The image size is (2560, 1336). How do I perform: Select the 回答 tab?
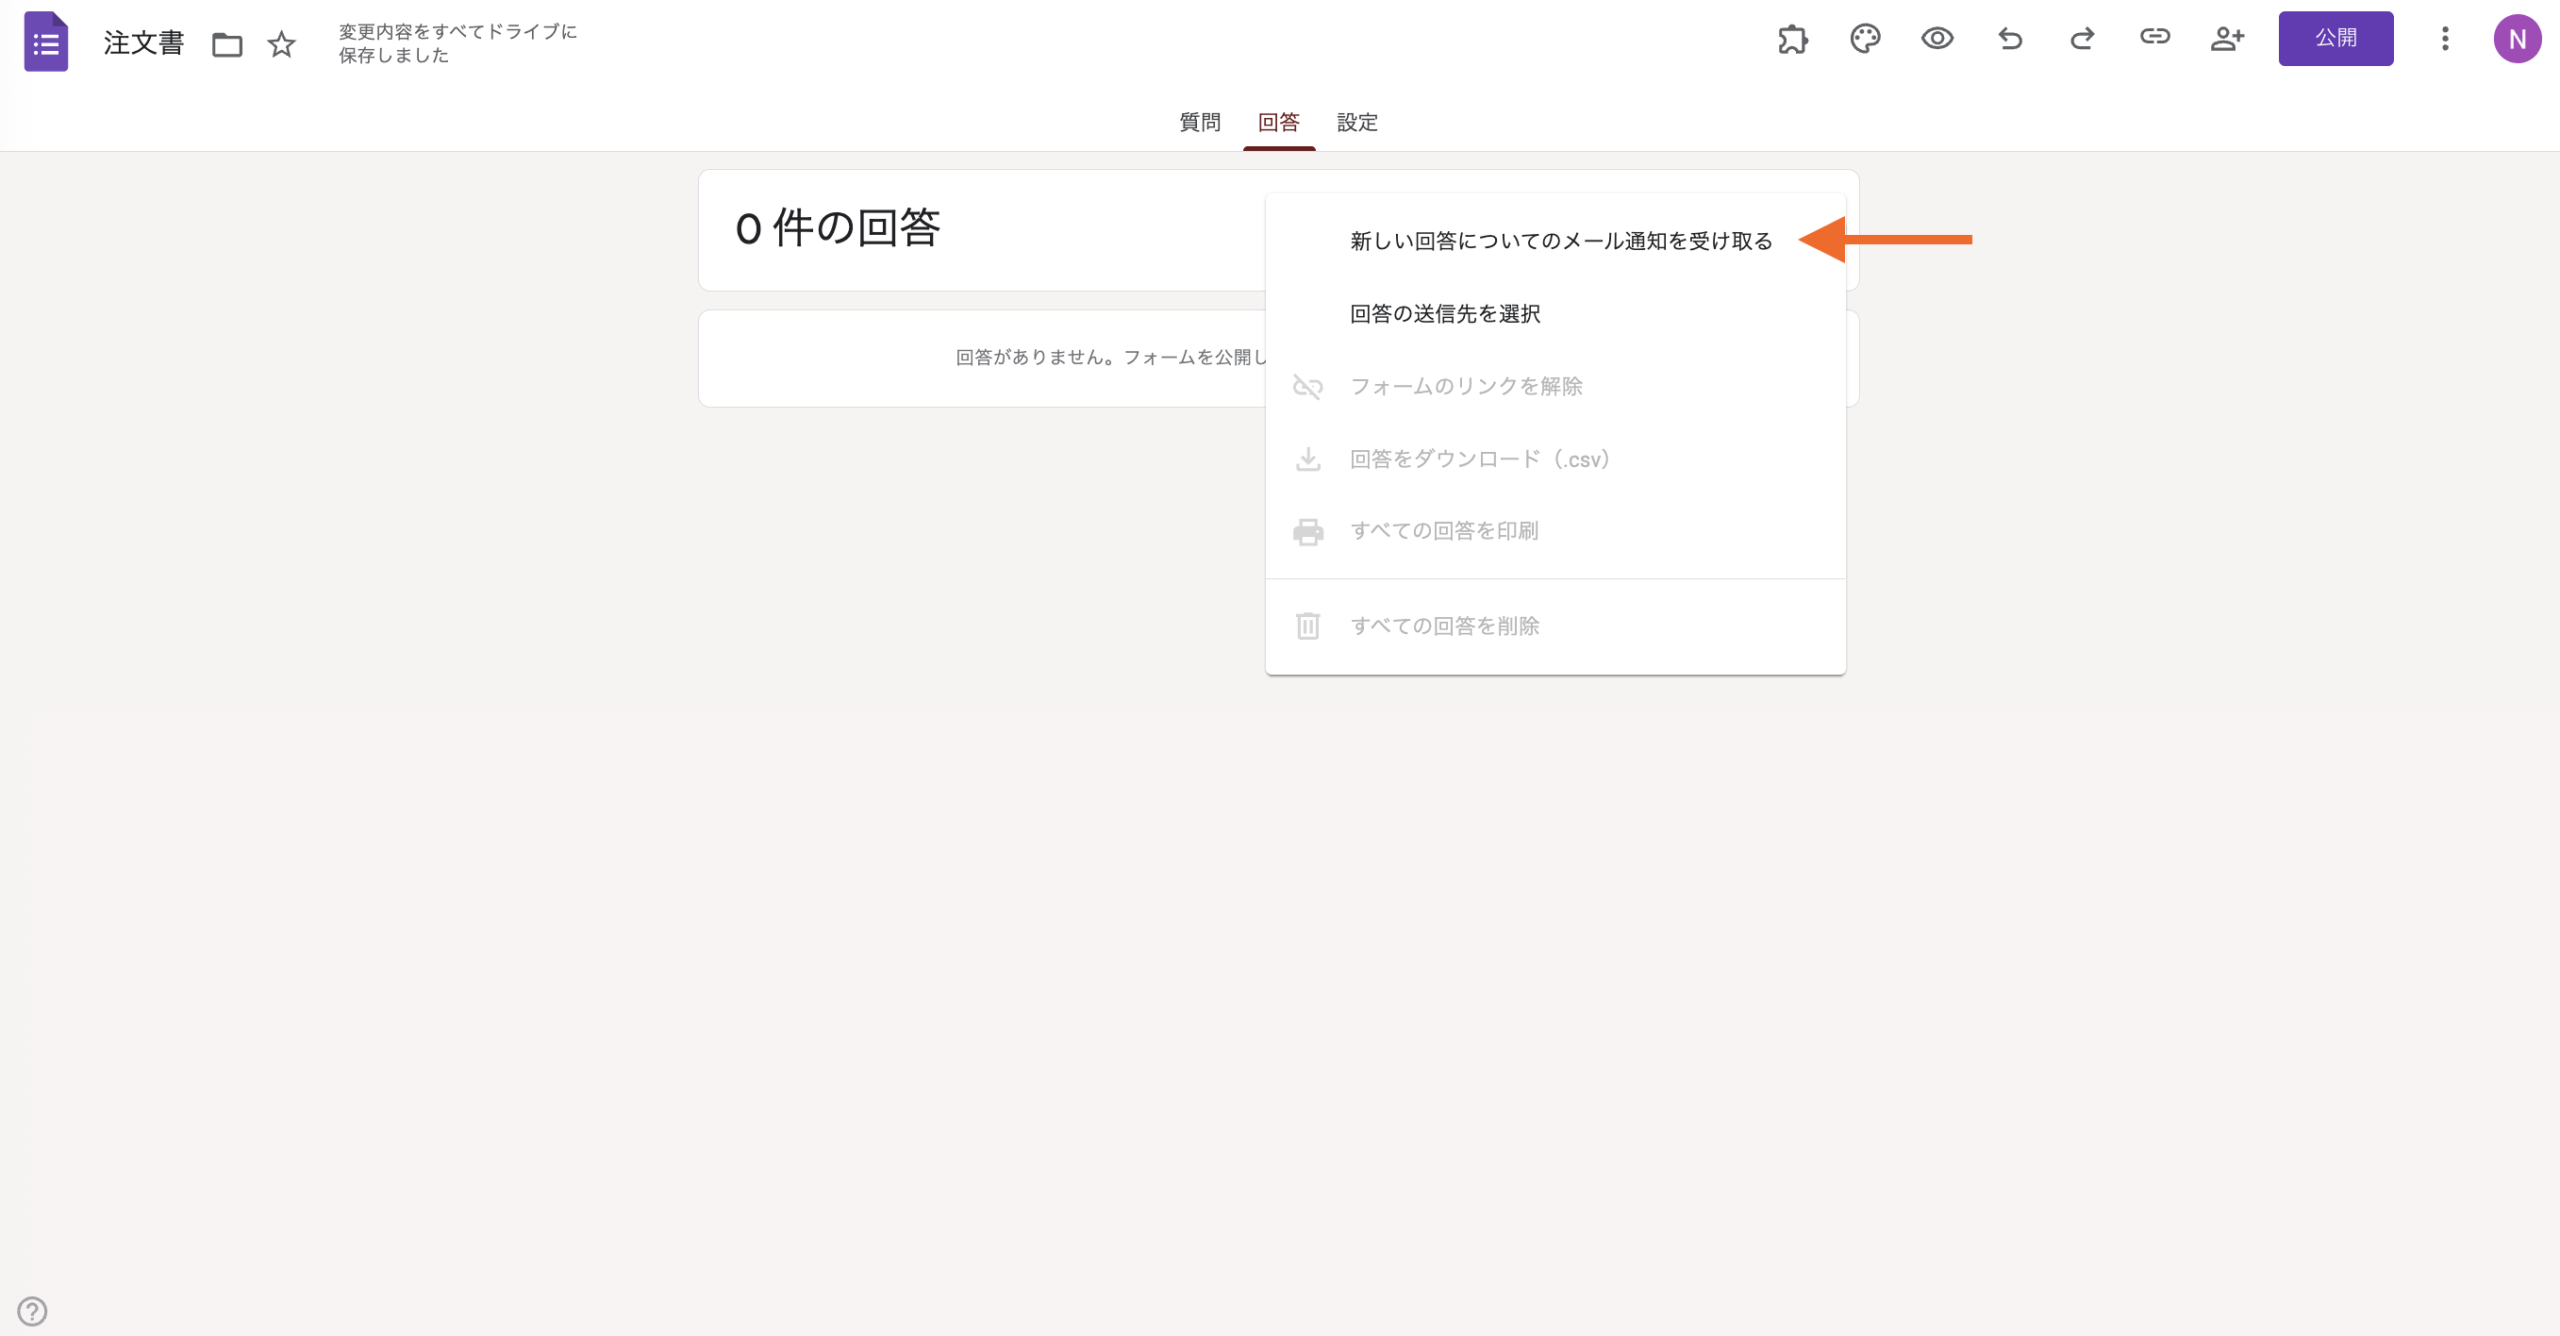[x=1278, y=122]
